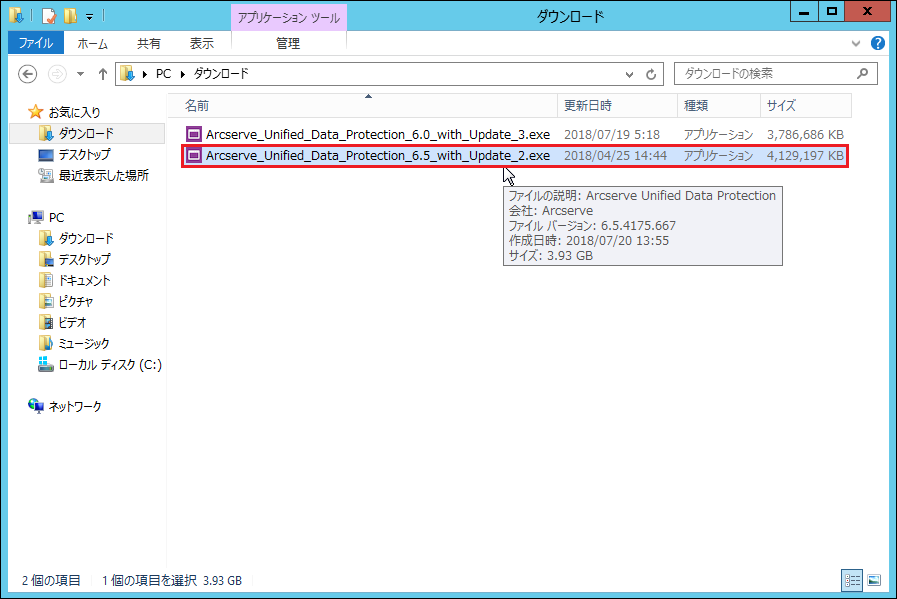The image size is (897, 599).
Task: Expand the ribbon with the chevron
Action: (856, 43)
